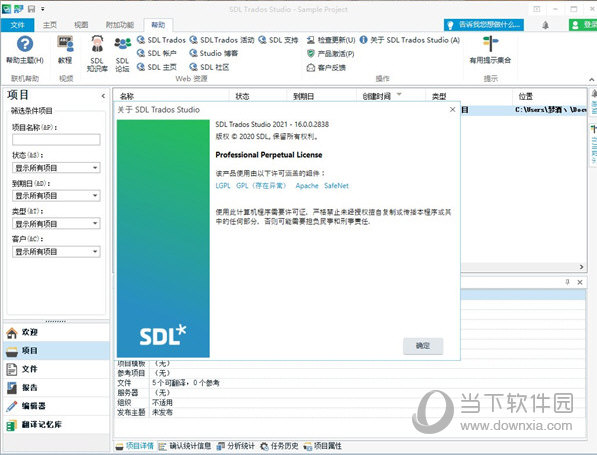This screenshot has height=455, width=597.
Task: Go to the Projects view
Action: click(56, 351)
